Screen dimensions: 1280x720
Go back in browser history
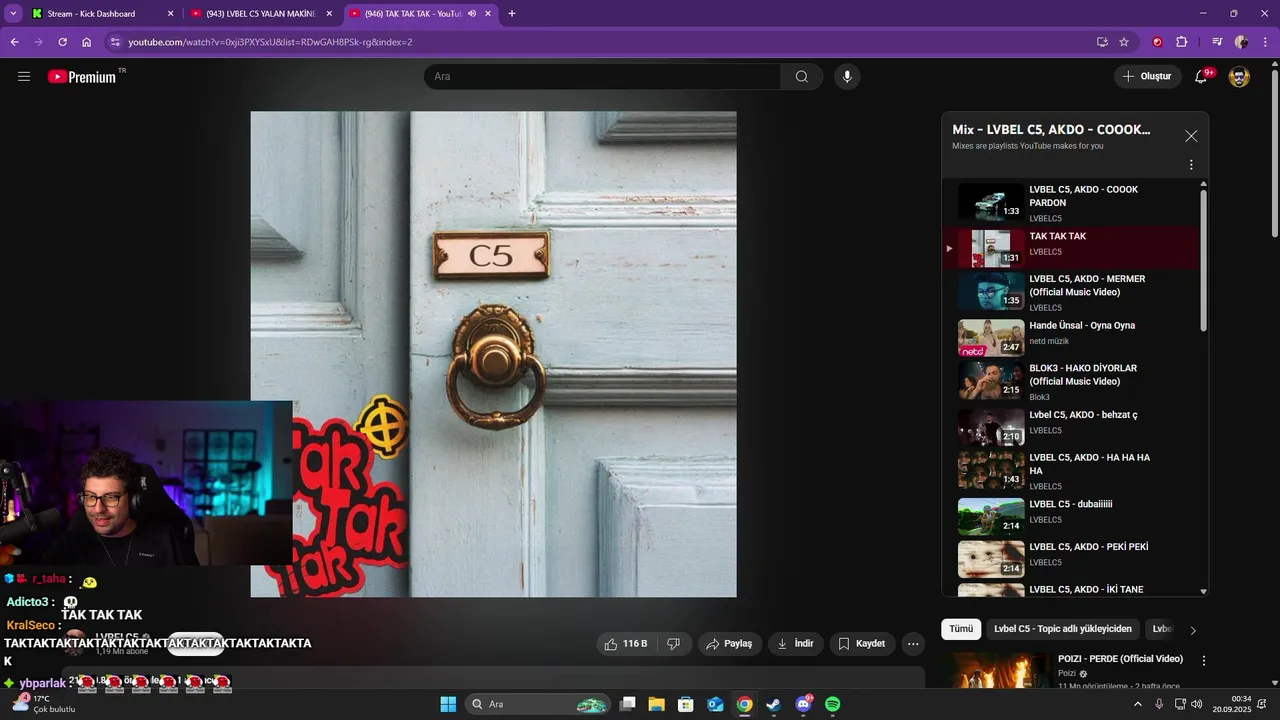[14, 42]
